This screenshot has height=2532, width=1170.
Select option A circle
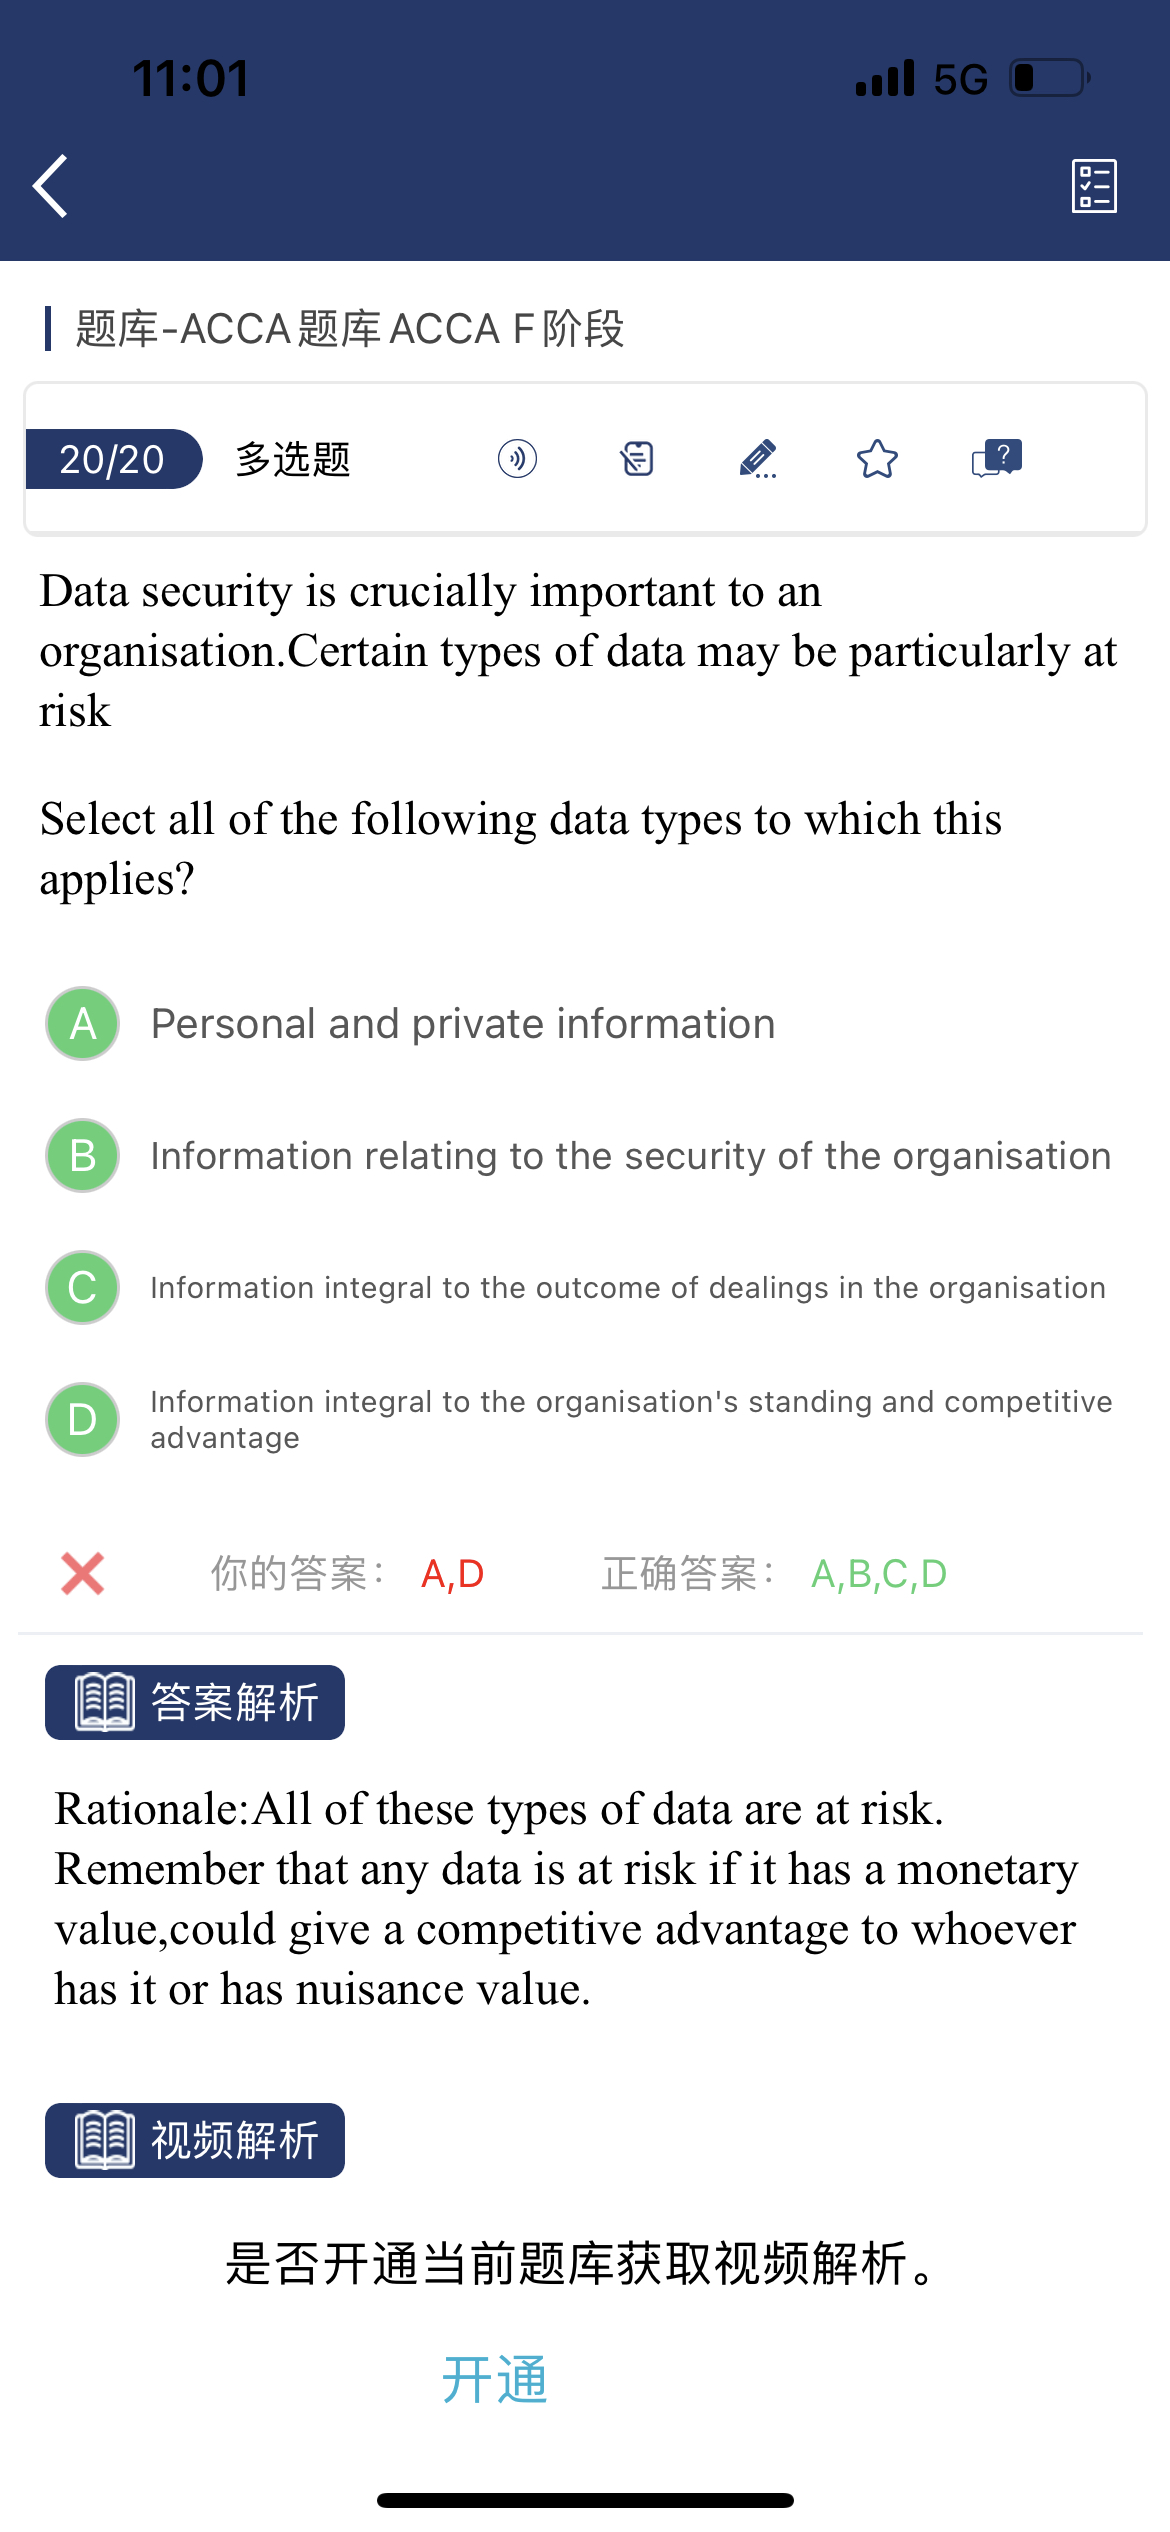coord(83,1023)
